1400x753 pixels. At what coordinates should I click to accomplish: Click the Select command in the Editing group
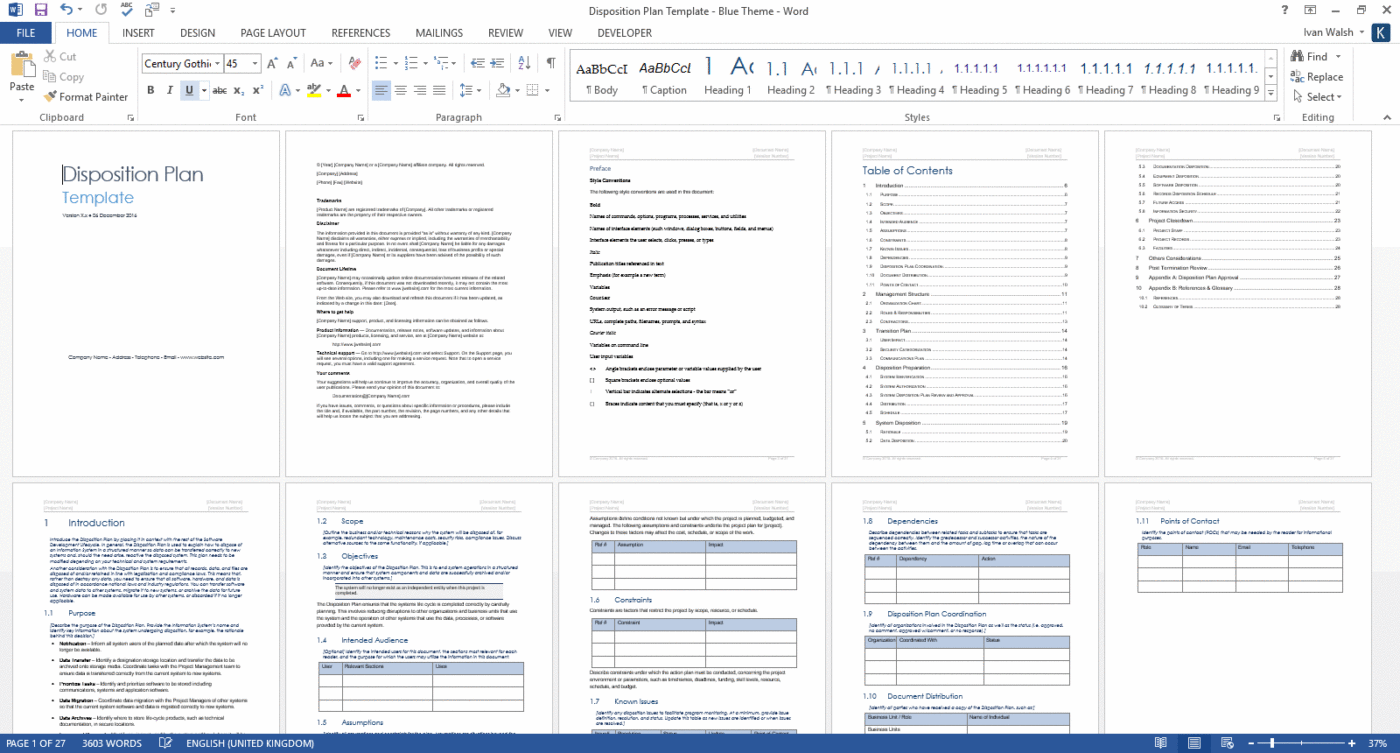point(1316,97)
